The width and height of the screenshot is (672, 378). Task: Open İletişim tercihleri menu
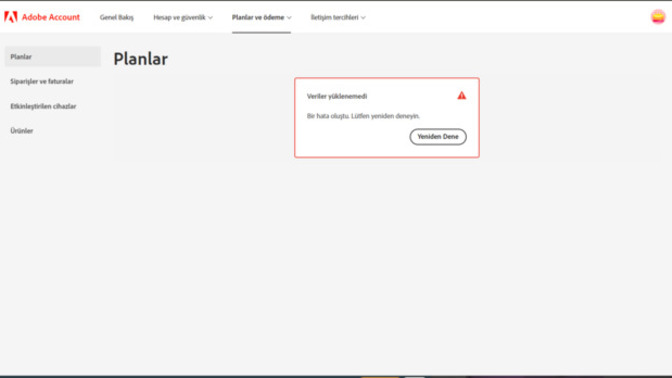(x=334, y=18)
